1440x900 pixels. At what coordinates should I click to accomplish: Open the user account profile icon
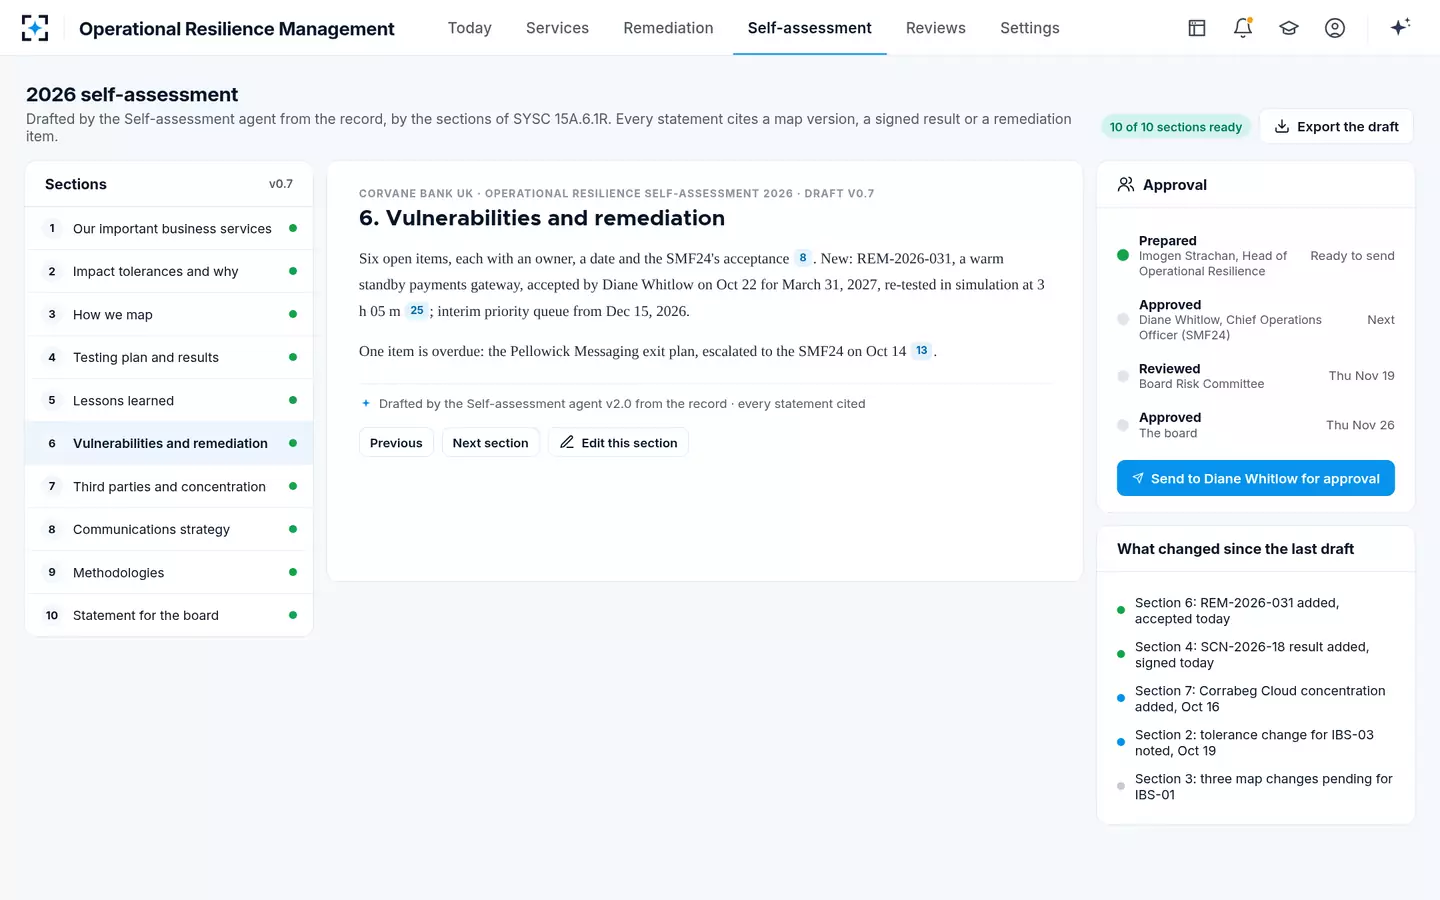point(1335,28)
